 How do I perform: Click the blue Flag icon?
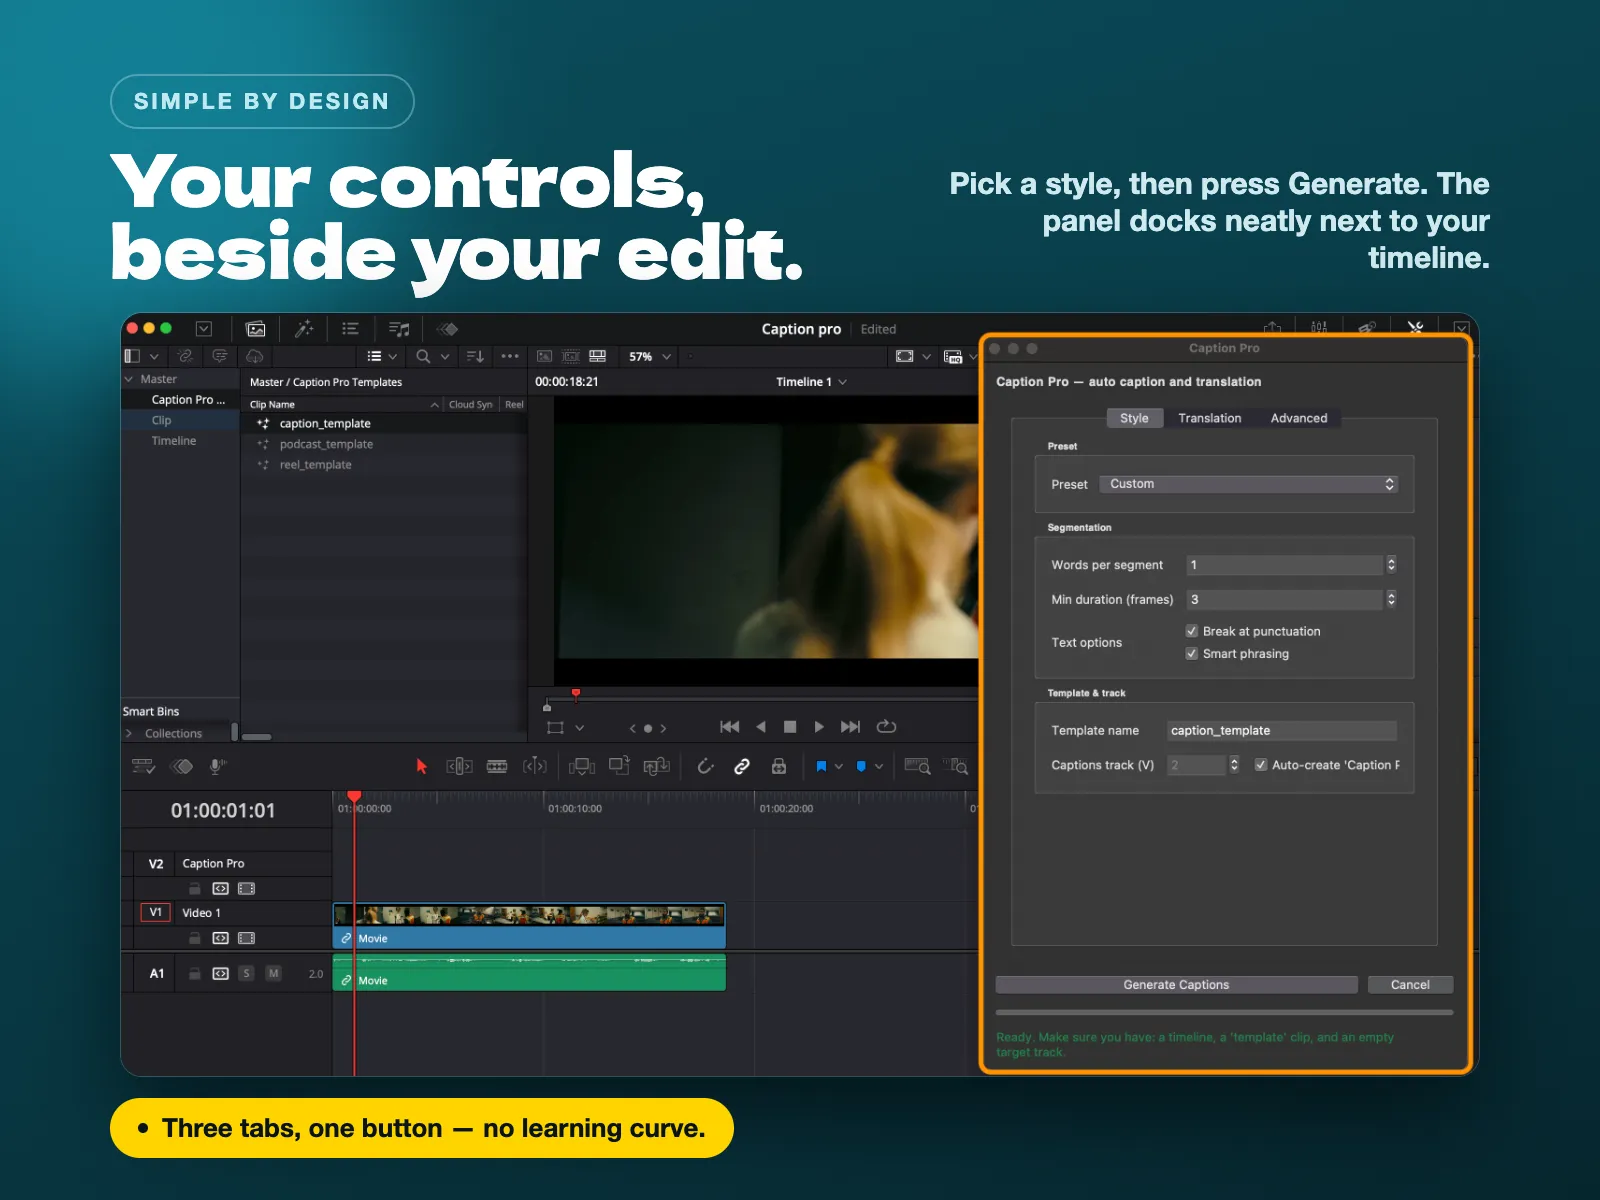[x=821, y=766]
